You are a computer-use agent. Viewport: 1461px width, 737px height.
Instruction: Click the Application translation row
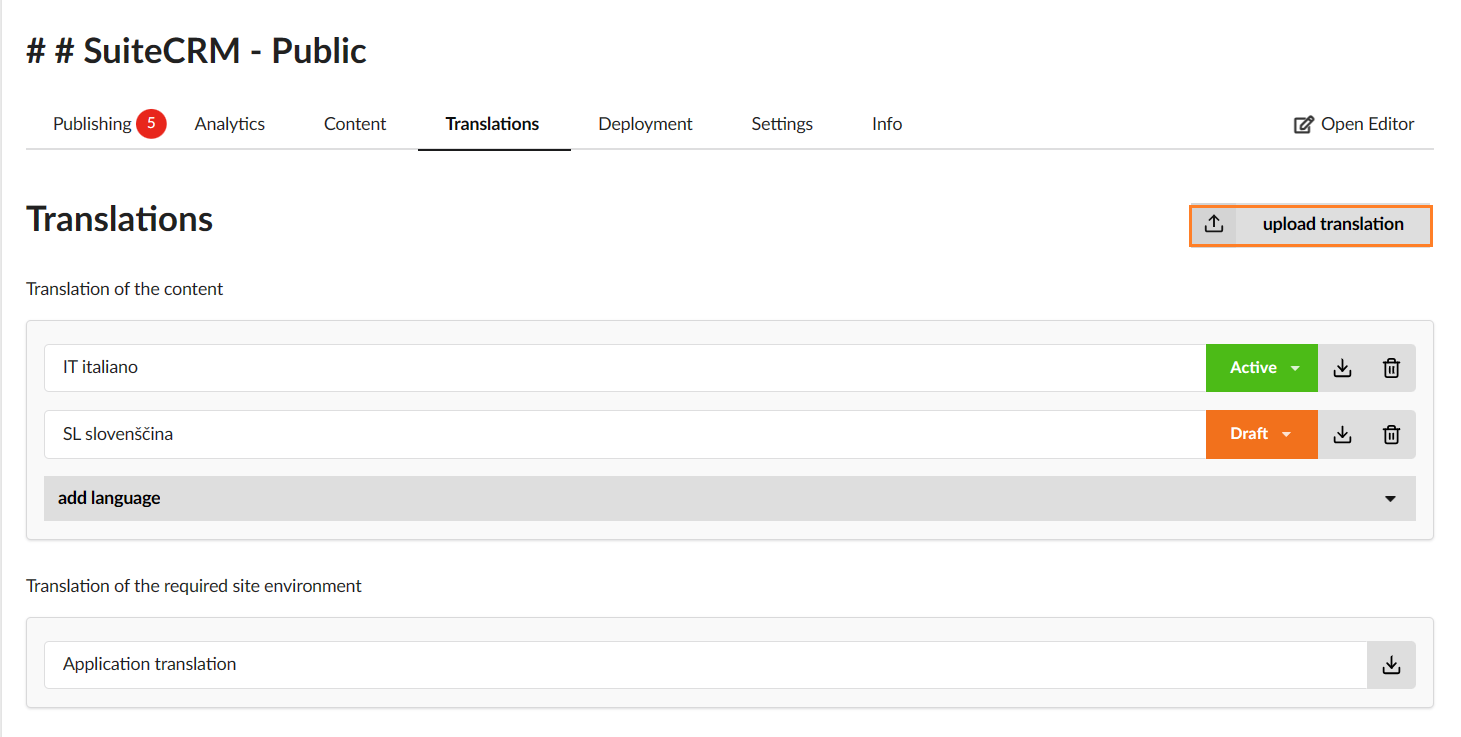coord(705,665)
